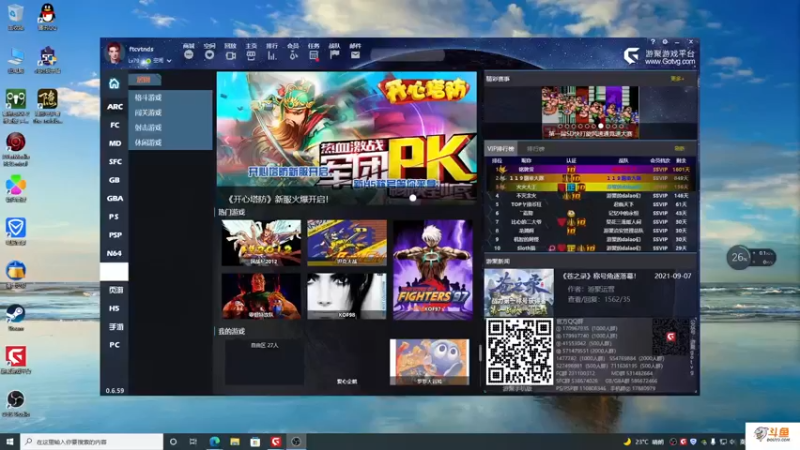Viewport: 800px width, 450px height.
Task: Select the FC platform tab
Action: pos(114,125)
